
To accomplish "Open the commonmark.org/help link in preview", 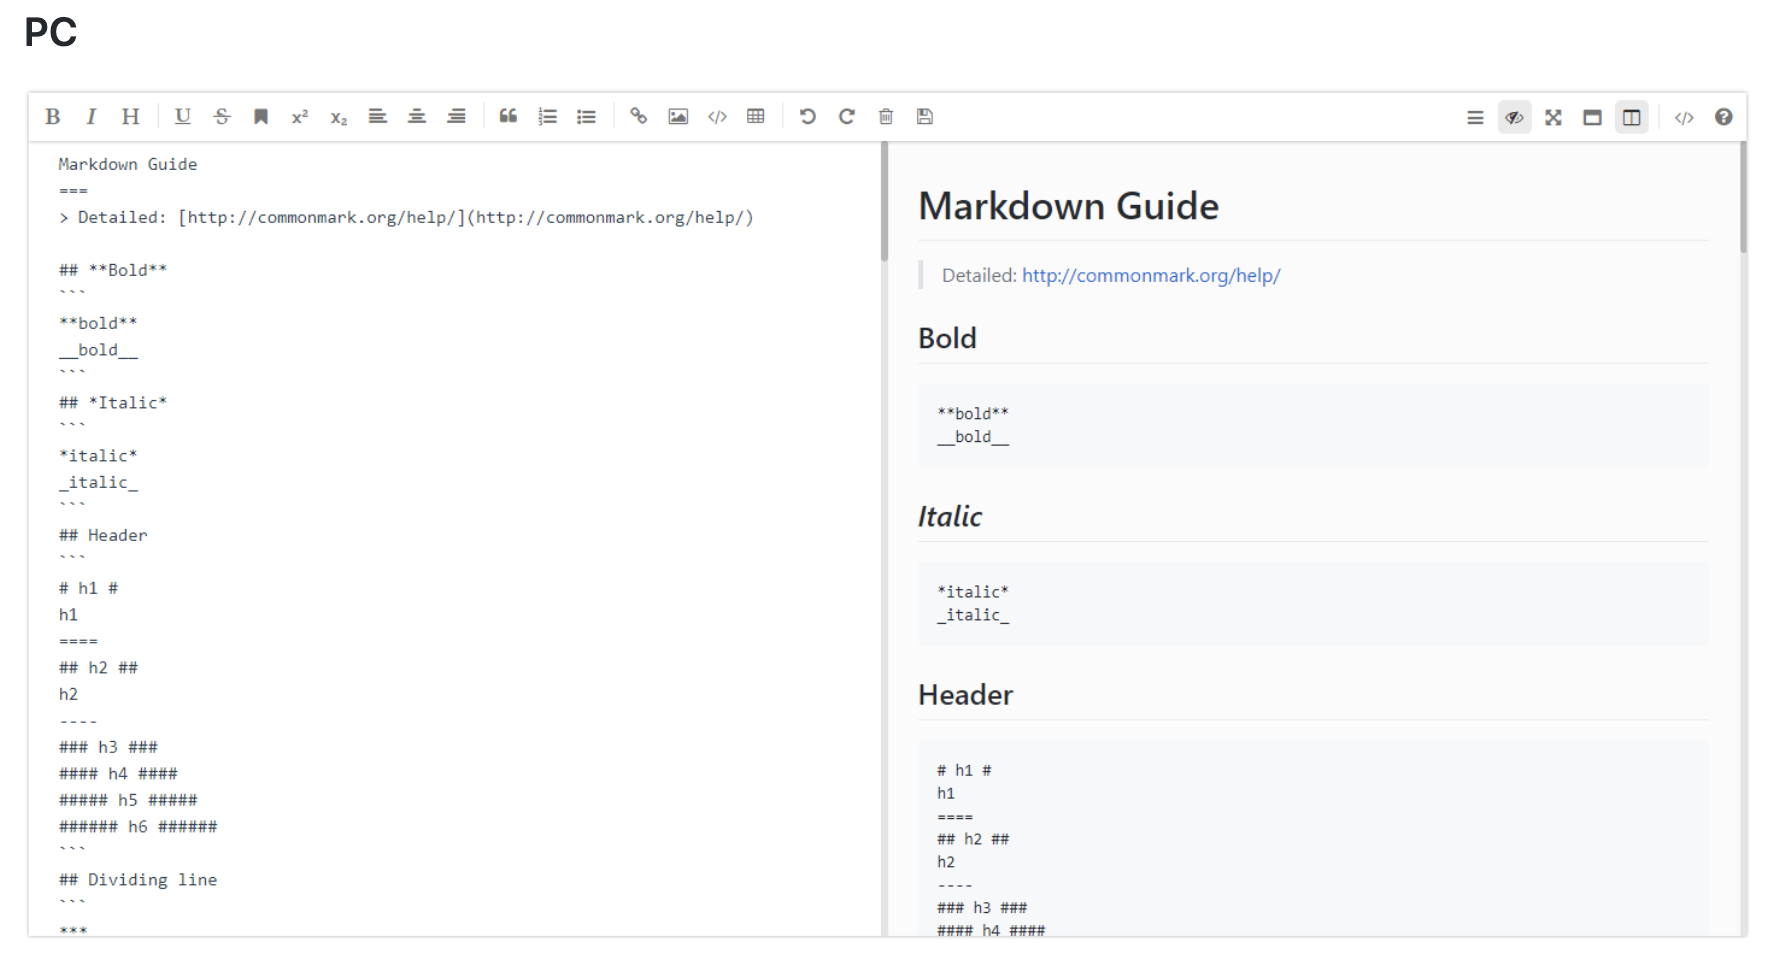I will tap(1151, 275).
